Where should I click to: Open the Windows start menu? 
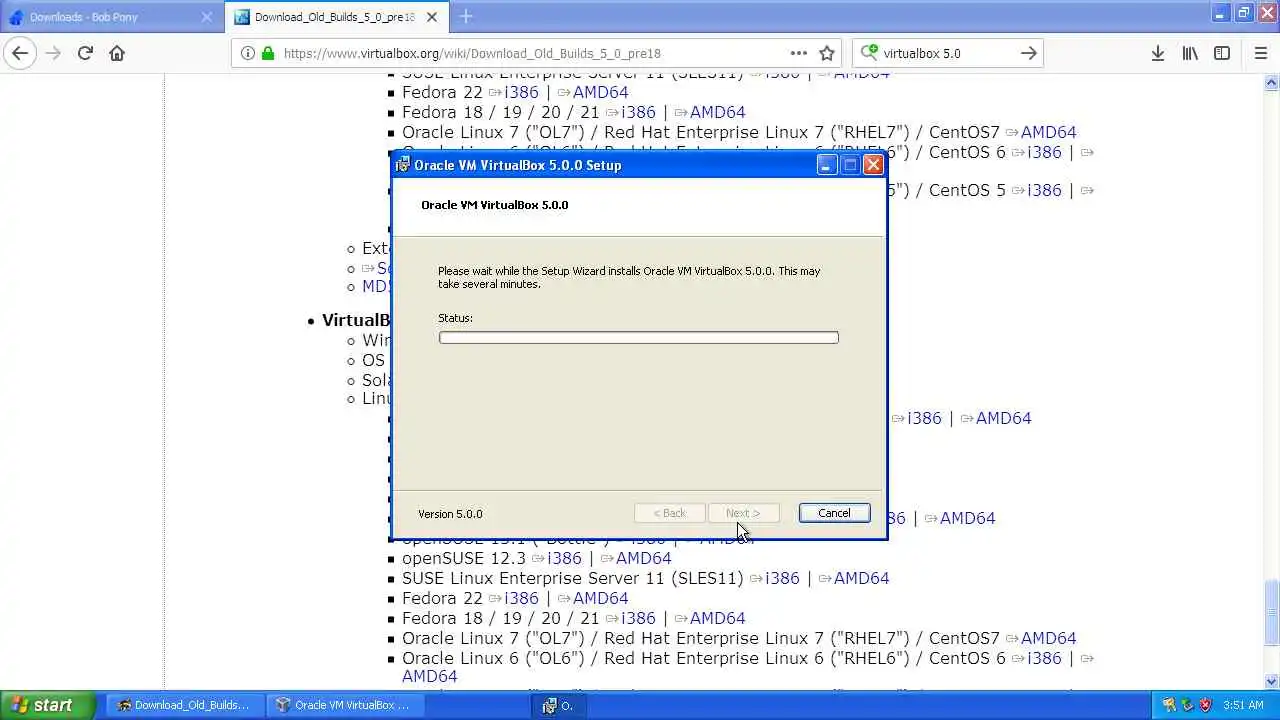48,705
